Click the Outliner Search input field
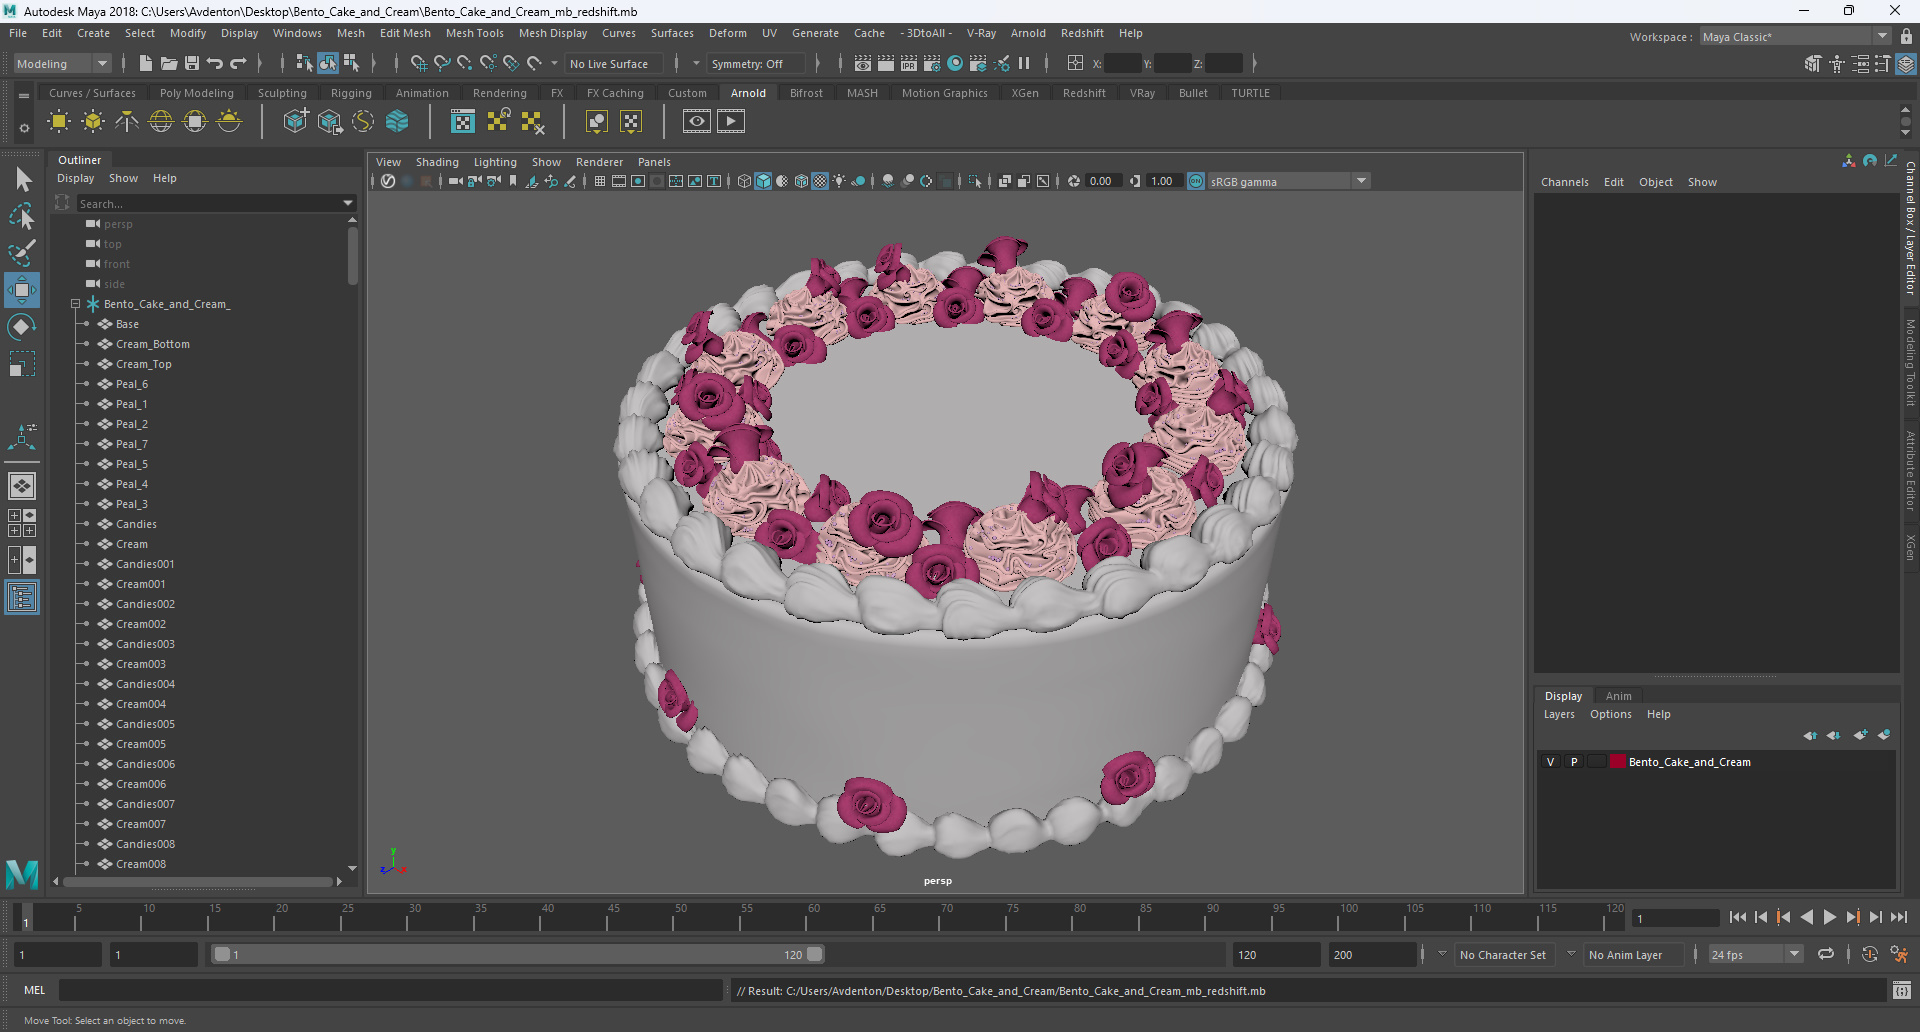 (x=210, y=203)
